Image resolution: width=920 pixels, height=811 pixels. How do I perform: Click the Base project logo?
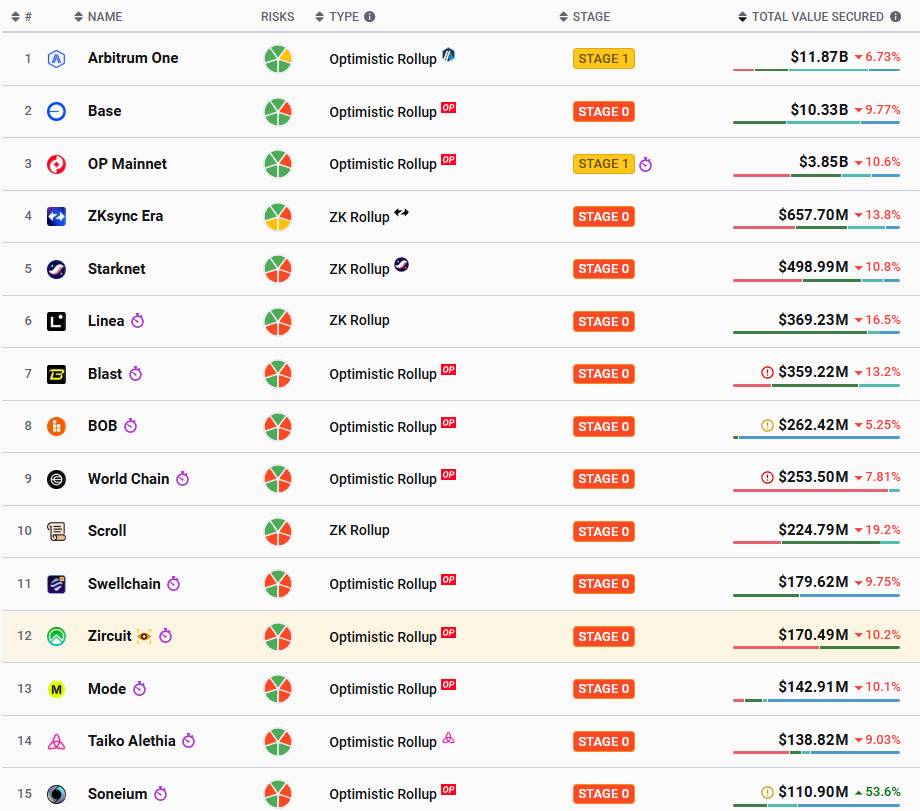(57, 111)
